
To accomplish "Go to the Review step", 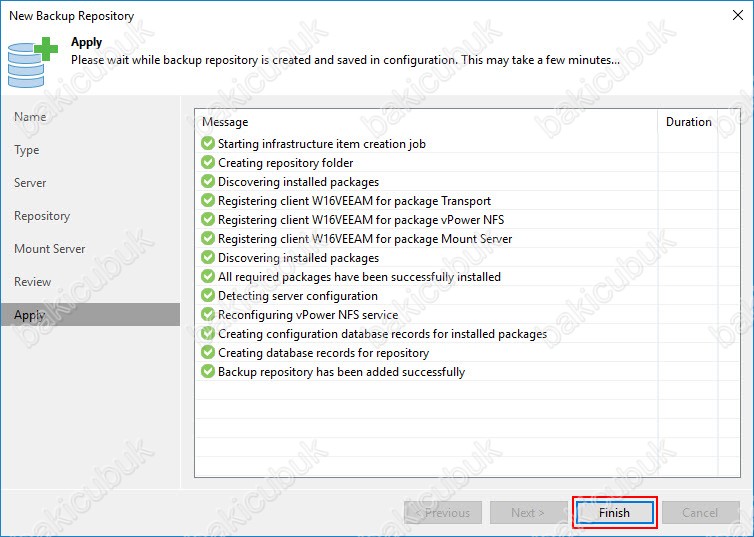I will click(x=32, y=282).
